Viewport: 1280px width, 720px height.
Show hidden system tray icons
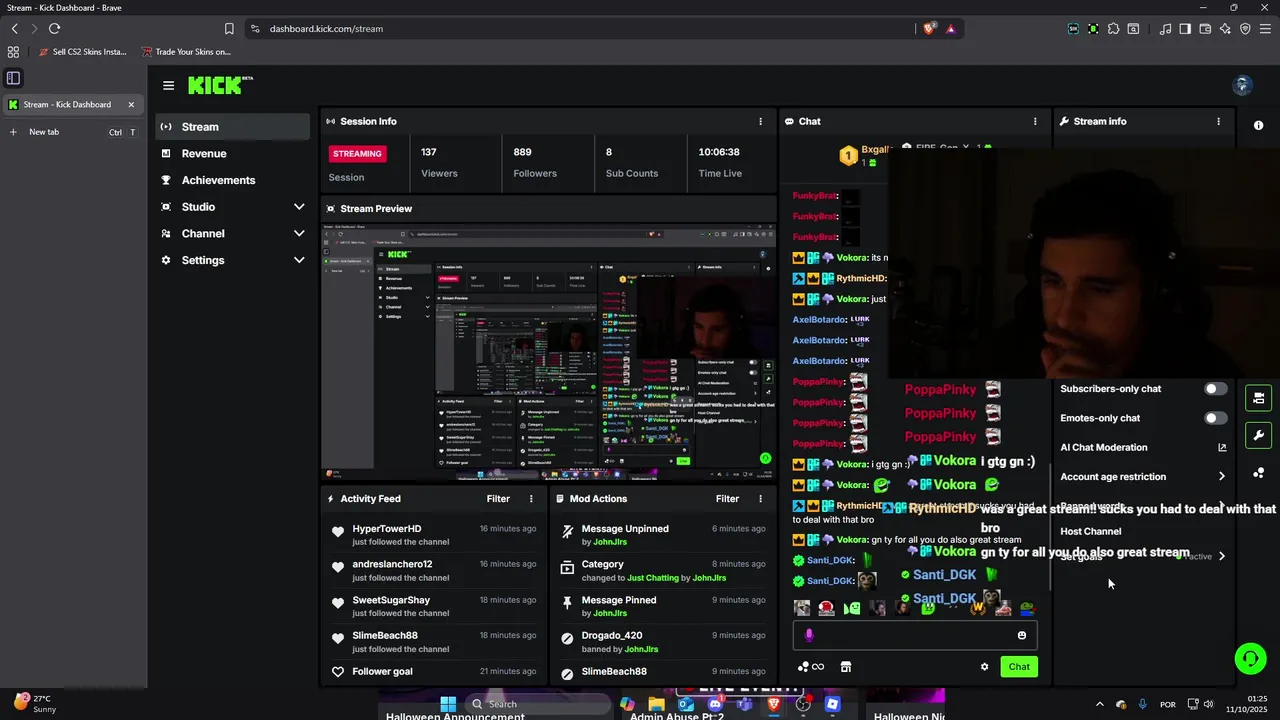(x=1099, y=704)
